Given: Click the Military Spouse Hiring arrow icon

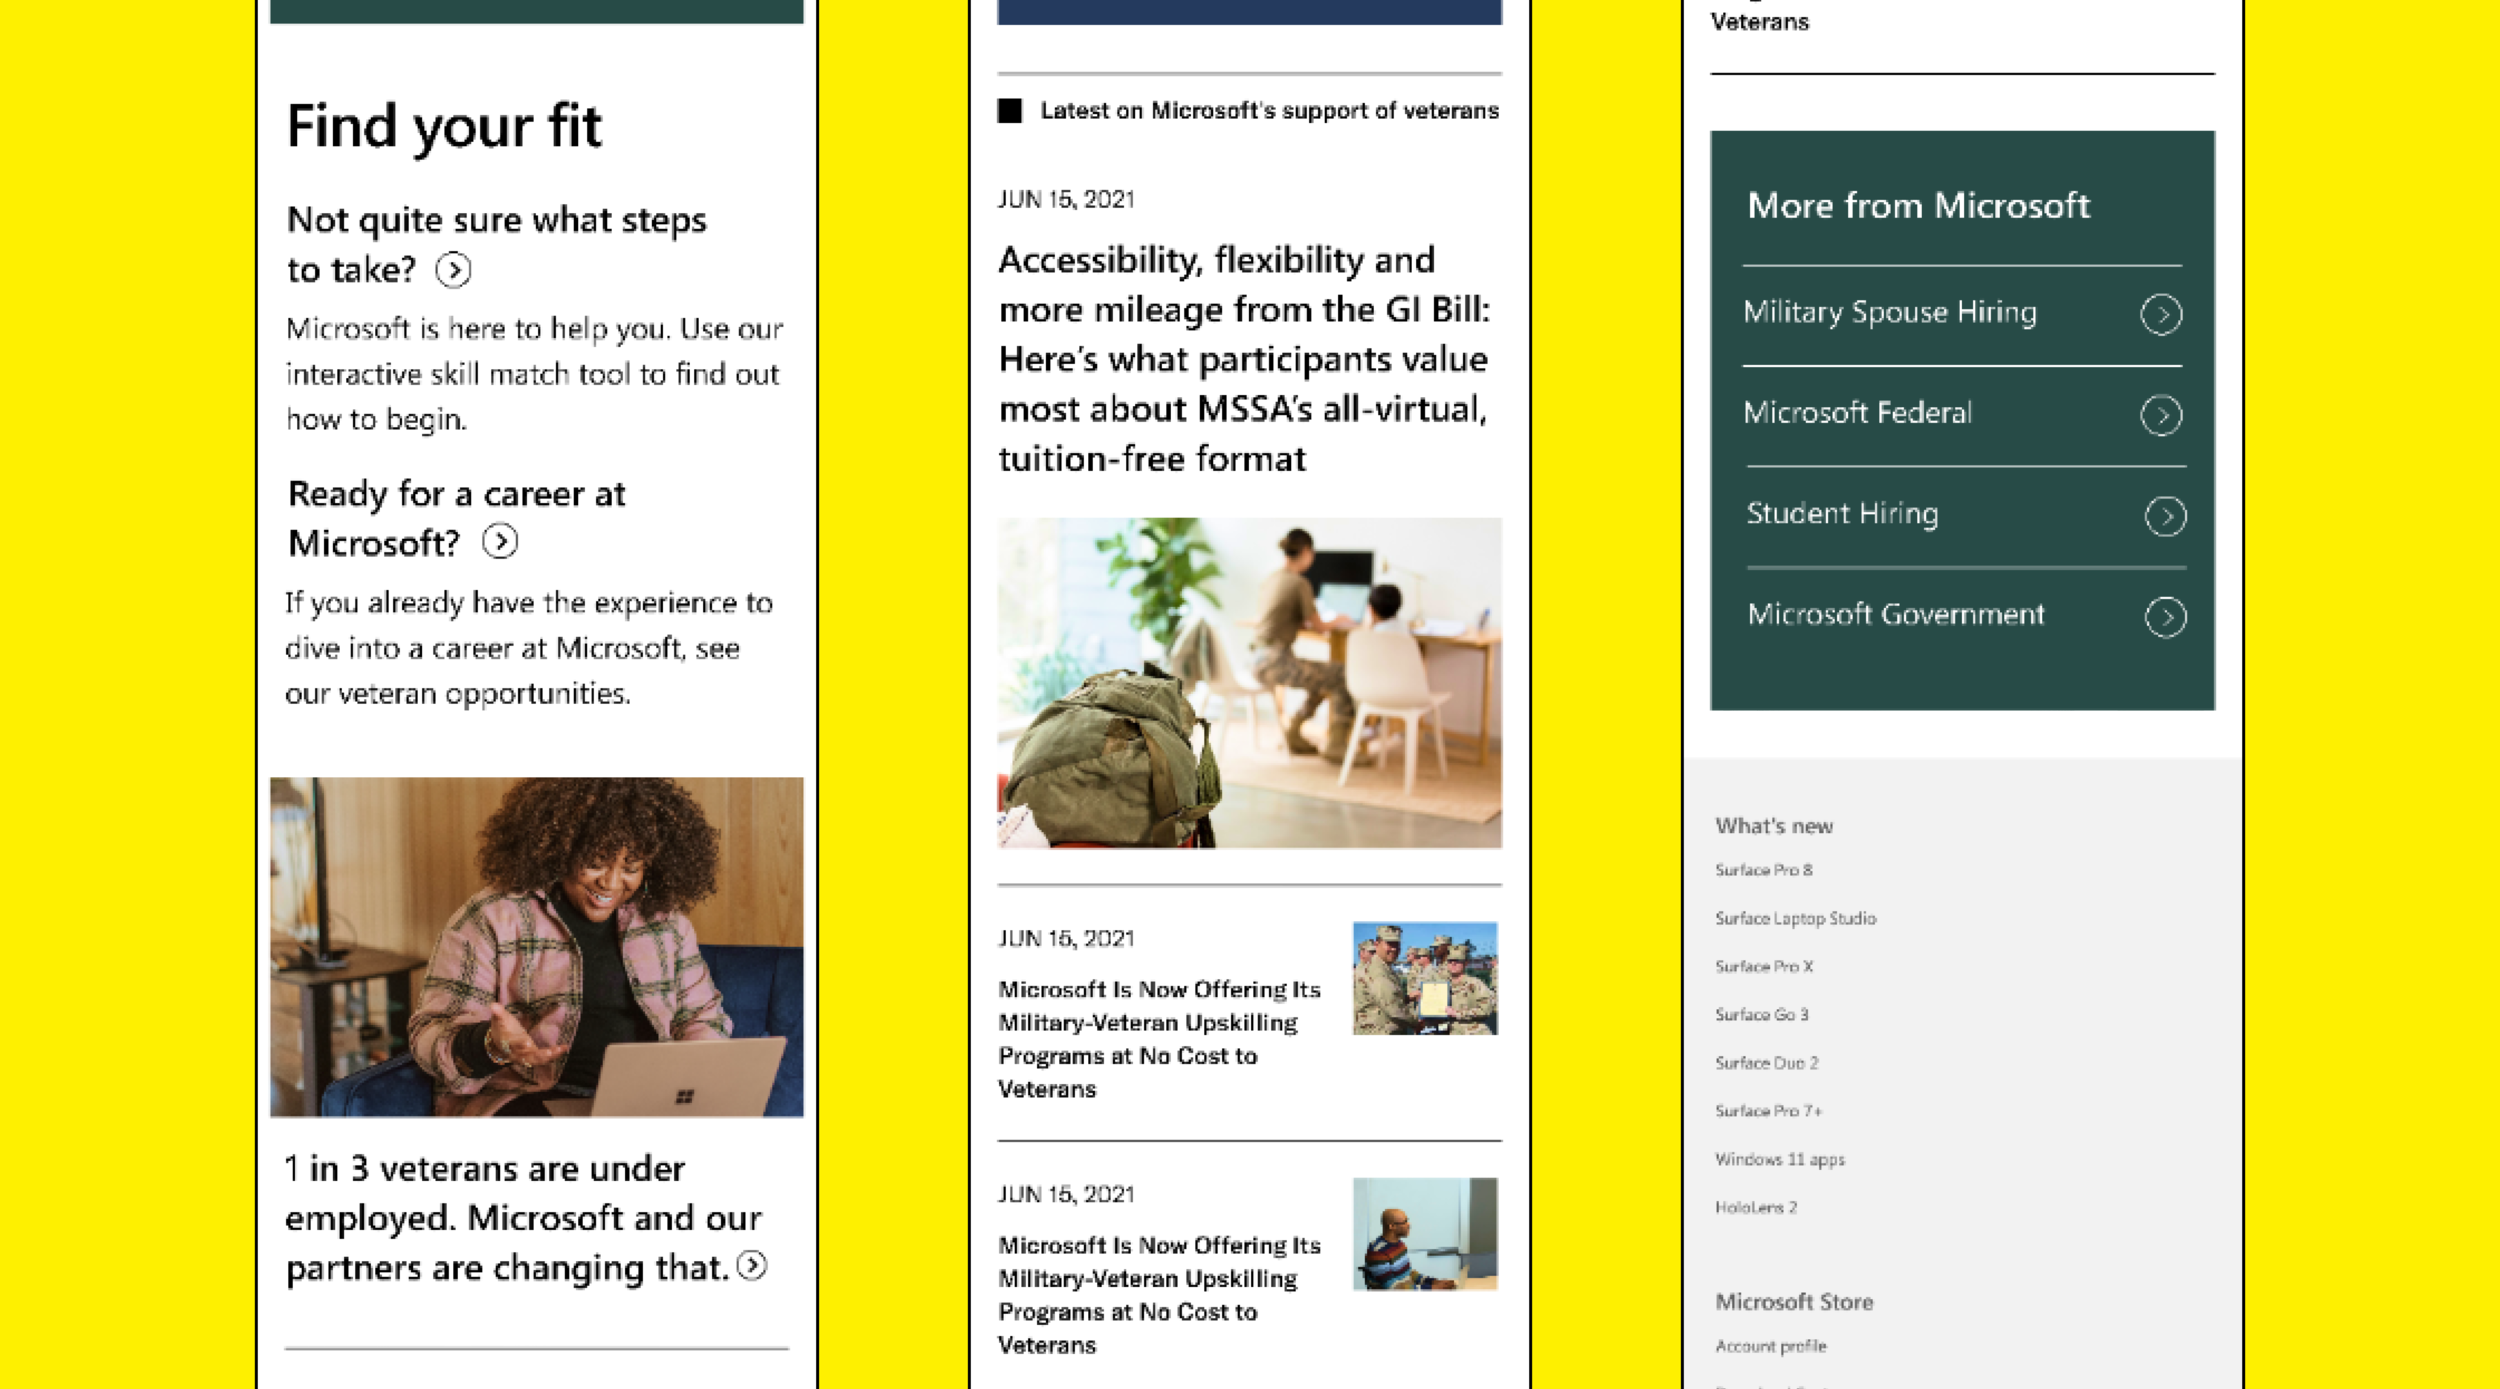Looking at the screenshot, I should pos(2161,314).
